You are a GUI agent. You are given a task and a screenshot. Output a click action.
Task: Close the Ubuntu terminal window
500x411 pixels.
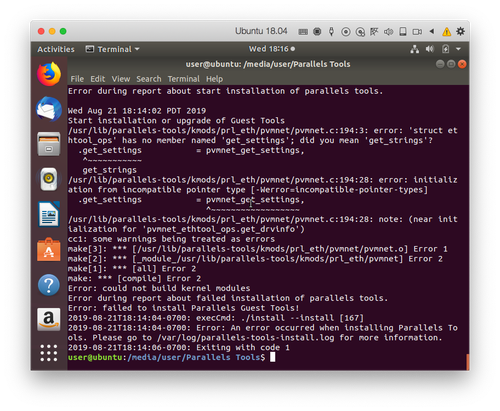462,64
